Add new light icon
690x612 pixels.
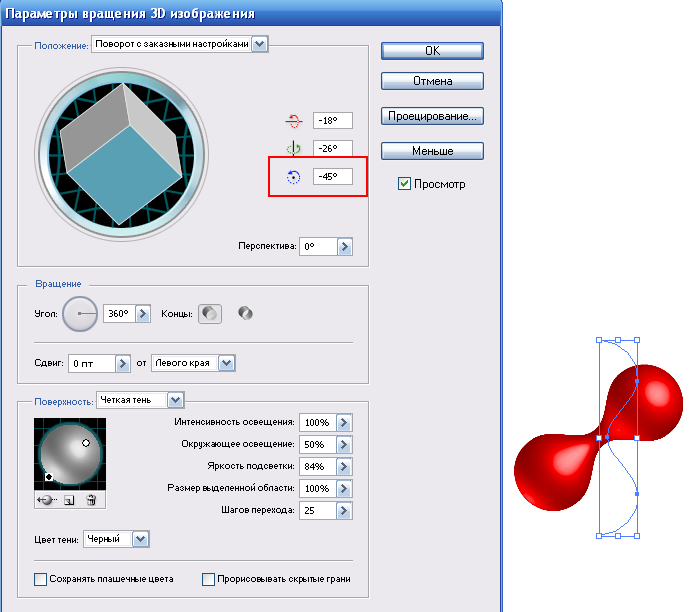69,500
